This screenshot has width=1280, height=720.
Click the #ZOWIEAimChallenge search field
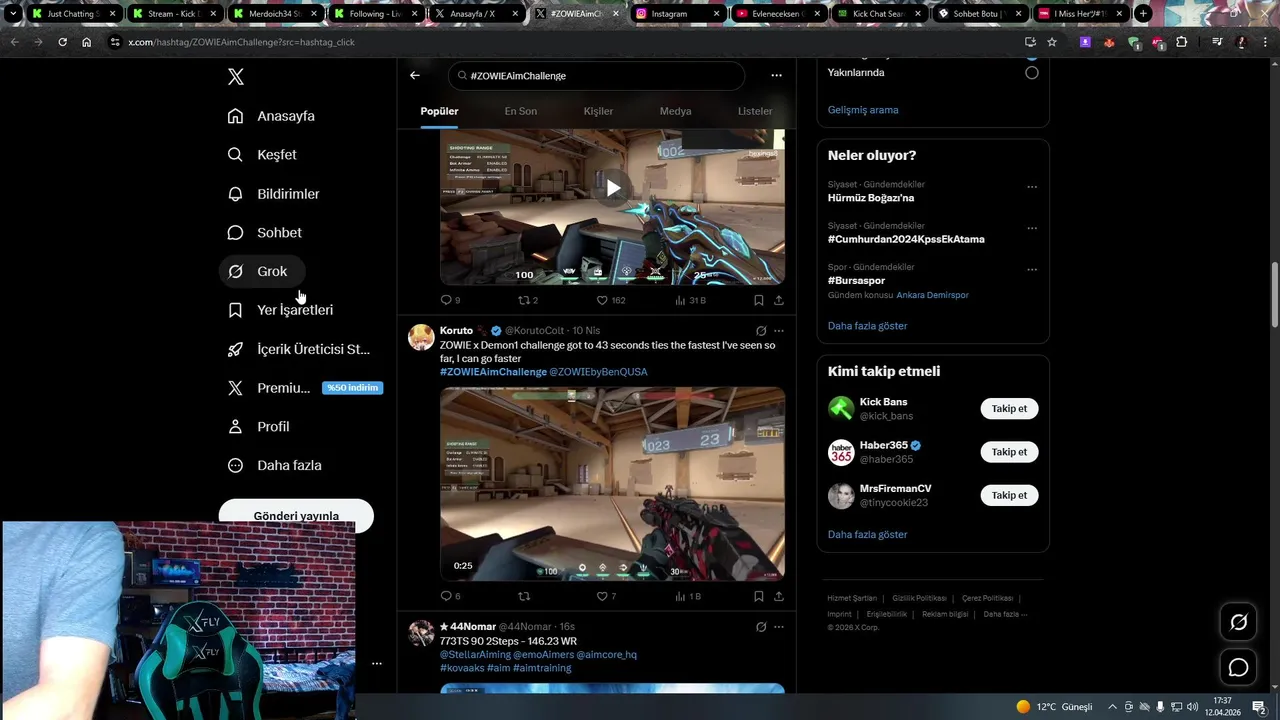coord(596,76)
